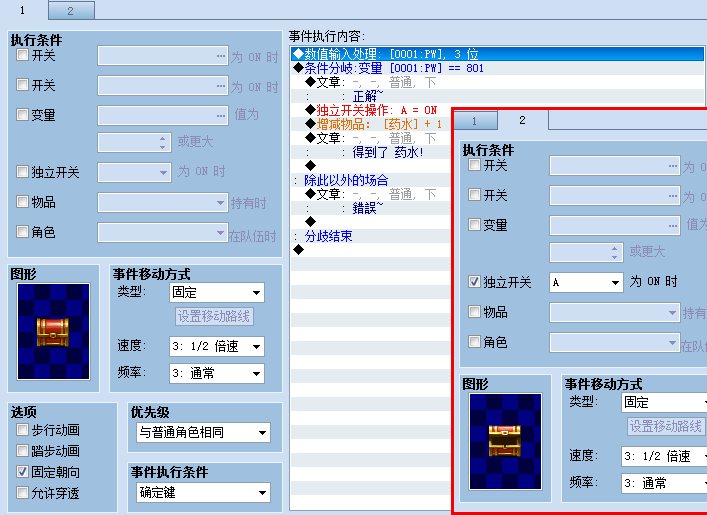Screen dimensions: 707x515
Task: Select tab 1 inside the page 2 panel
Action: coord(475,121)
